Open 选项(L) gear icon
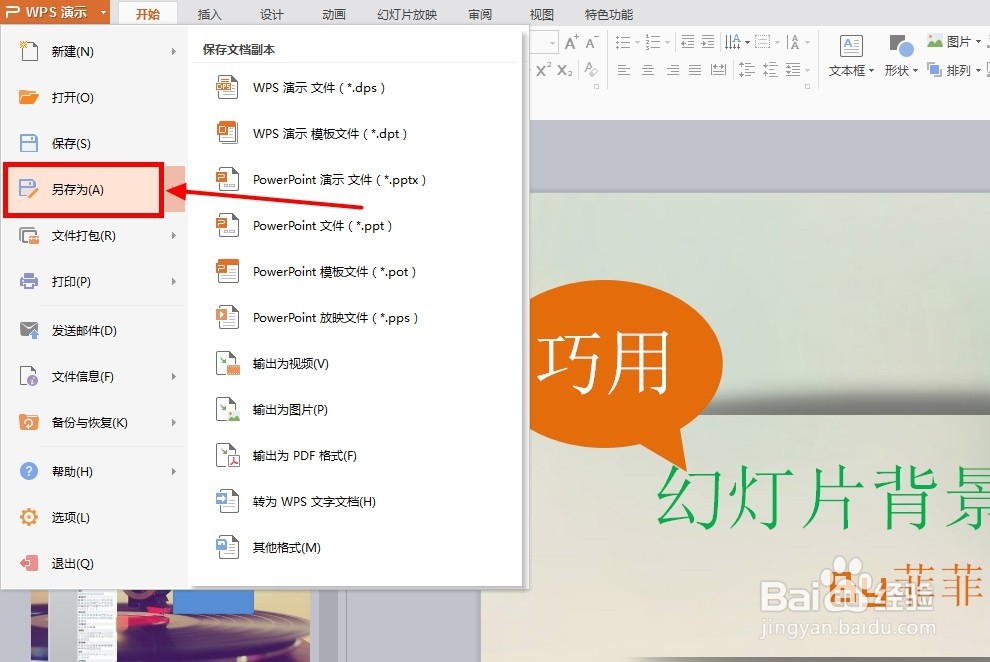The image size is (990, 662). click(28, 517)
